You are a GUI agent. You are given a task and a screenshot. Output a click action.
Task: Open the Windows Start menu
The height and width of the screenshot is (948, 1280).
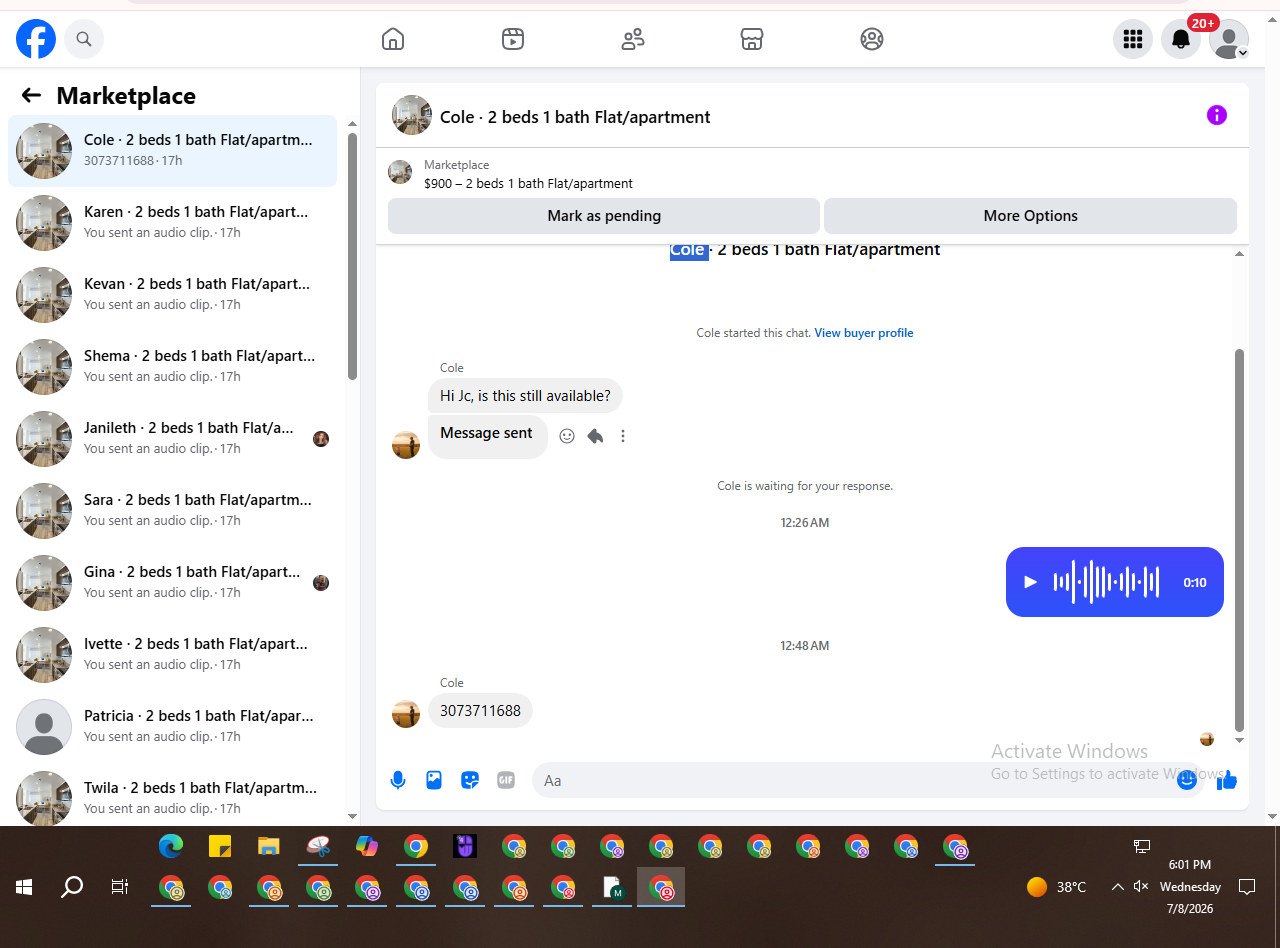tap(24, 887)
